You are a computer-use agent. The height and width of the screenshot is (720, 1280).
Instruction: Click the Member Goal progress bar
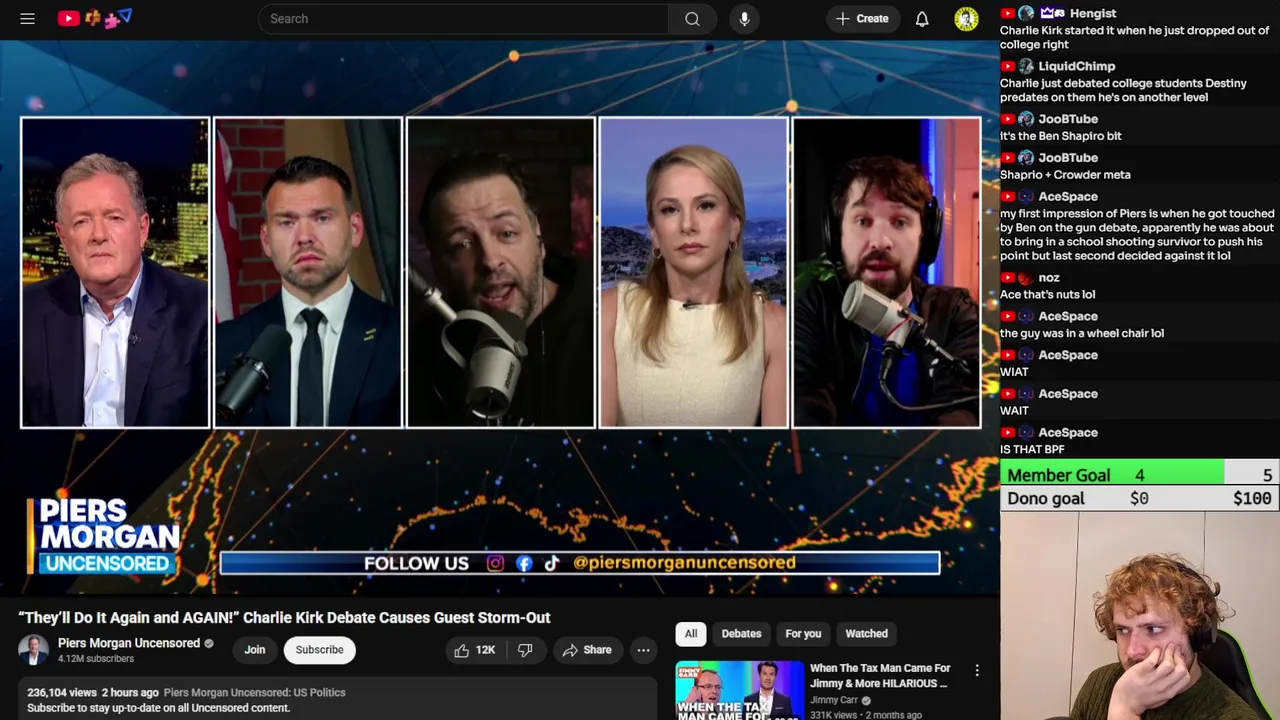1140,475
